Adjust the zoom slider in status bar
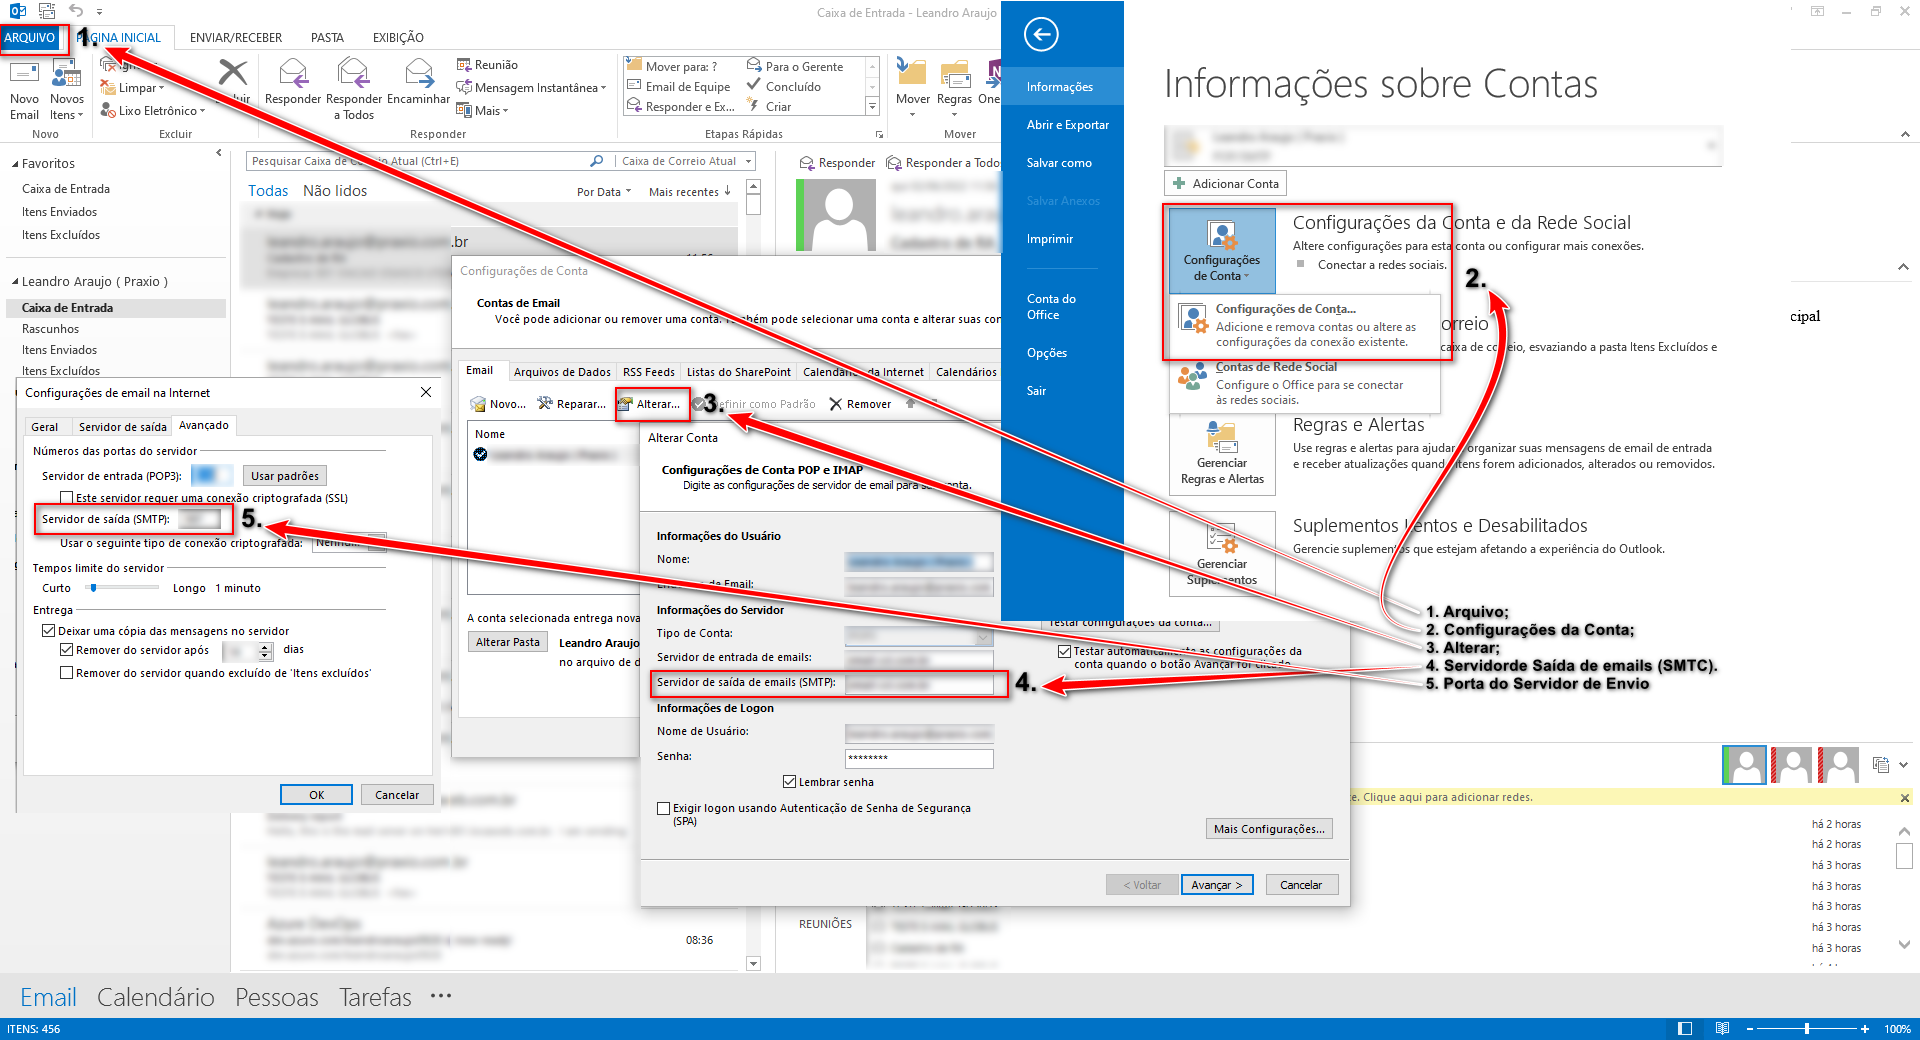Screen dimensions: 1920x1040 pos(1806,1029)
